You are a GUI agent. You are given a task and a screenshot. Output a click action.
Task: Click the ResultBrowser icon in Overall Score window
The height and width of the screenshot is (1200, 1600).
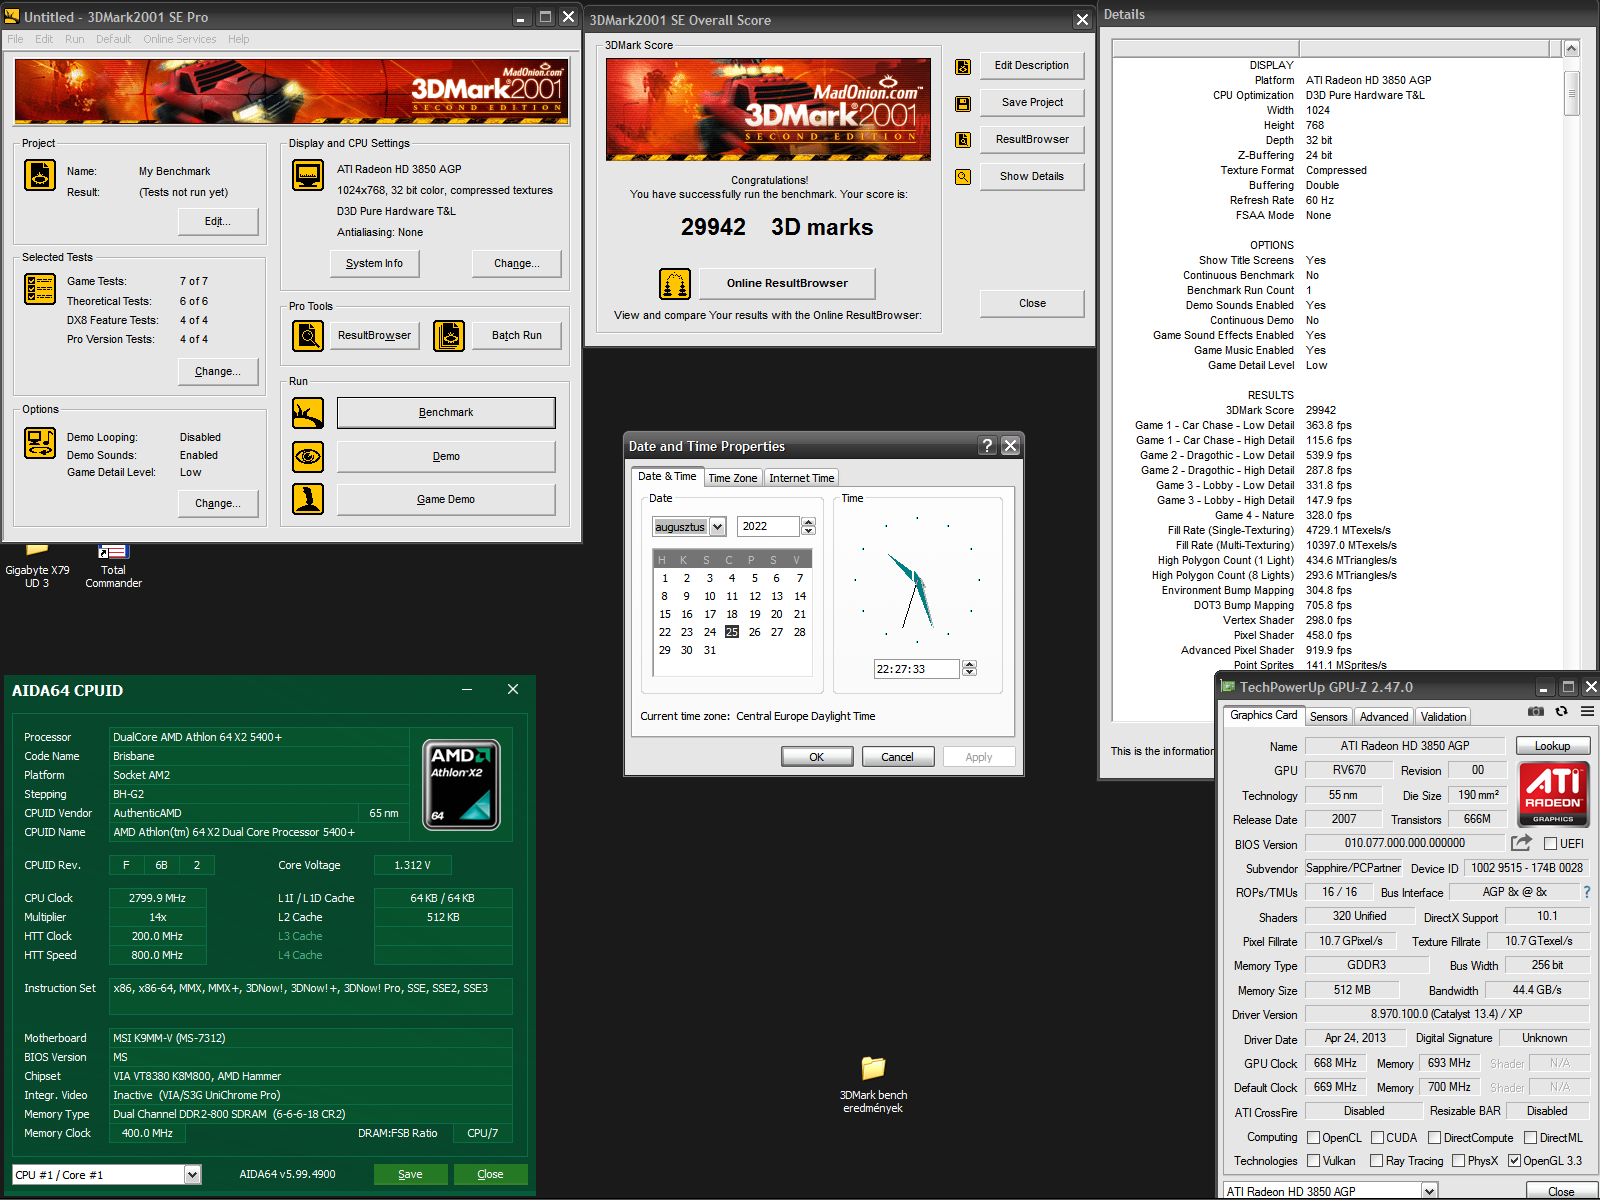[x=963, y=140]
